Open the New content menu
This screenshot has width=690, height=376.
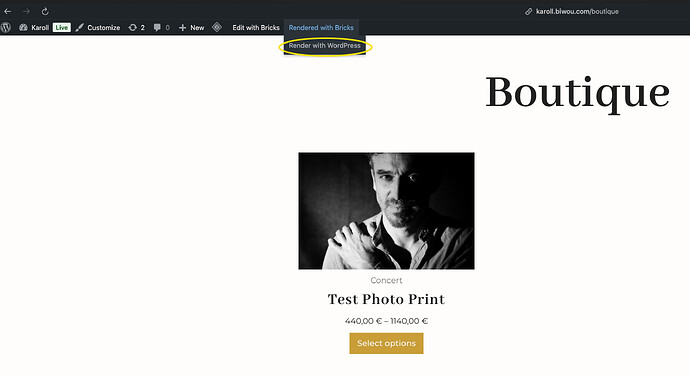pos(197,27)
